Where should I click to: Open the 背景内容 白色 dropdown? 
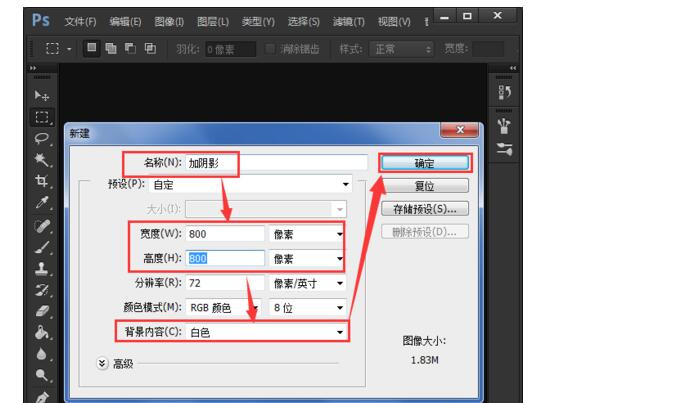(266, 332)
